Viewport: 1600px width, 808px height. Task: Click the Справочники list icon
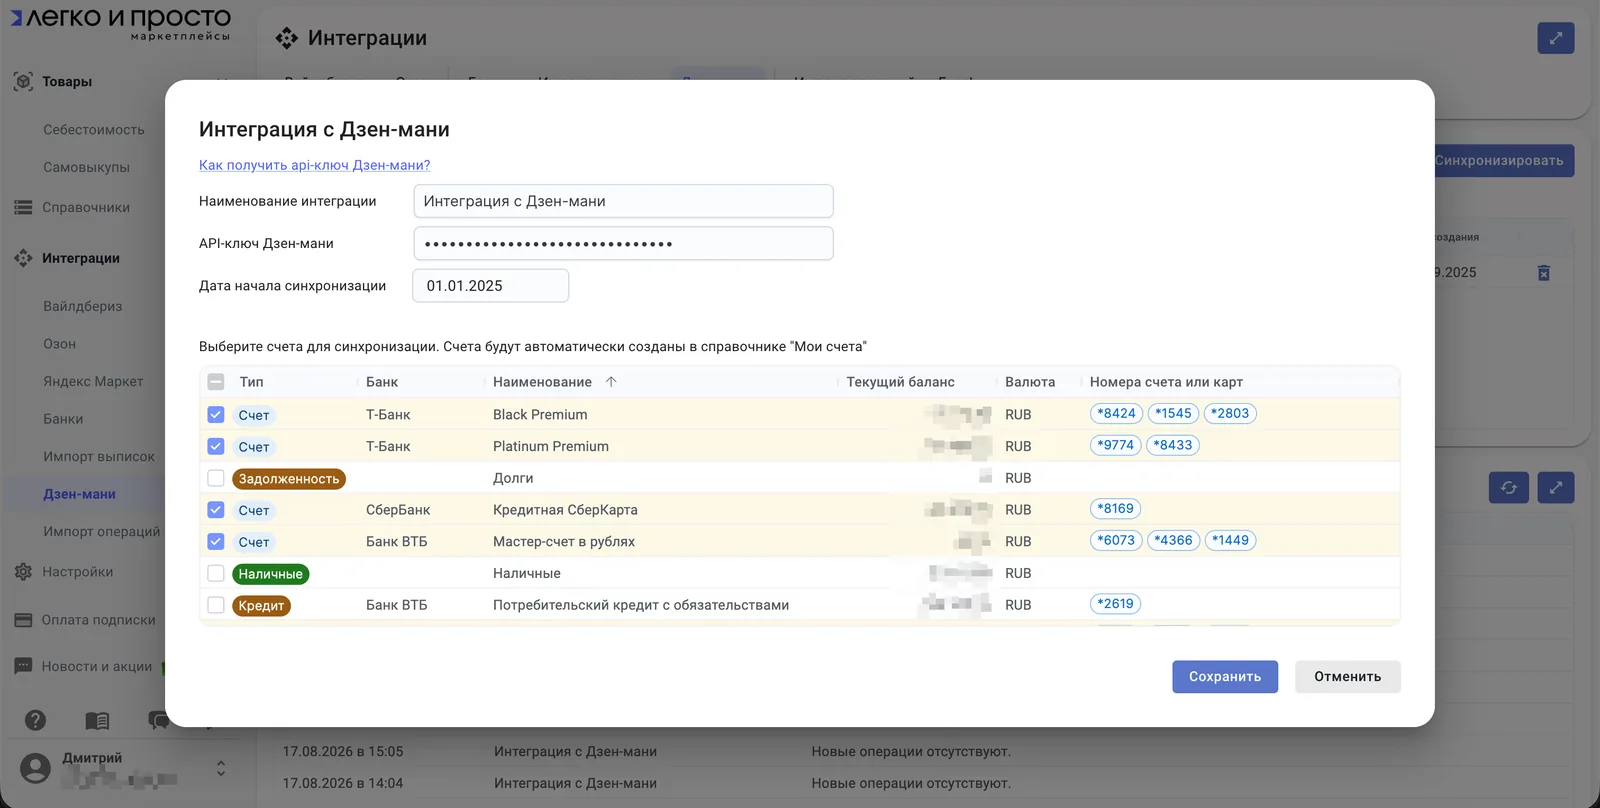[x=23, y=208]
